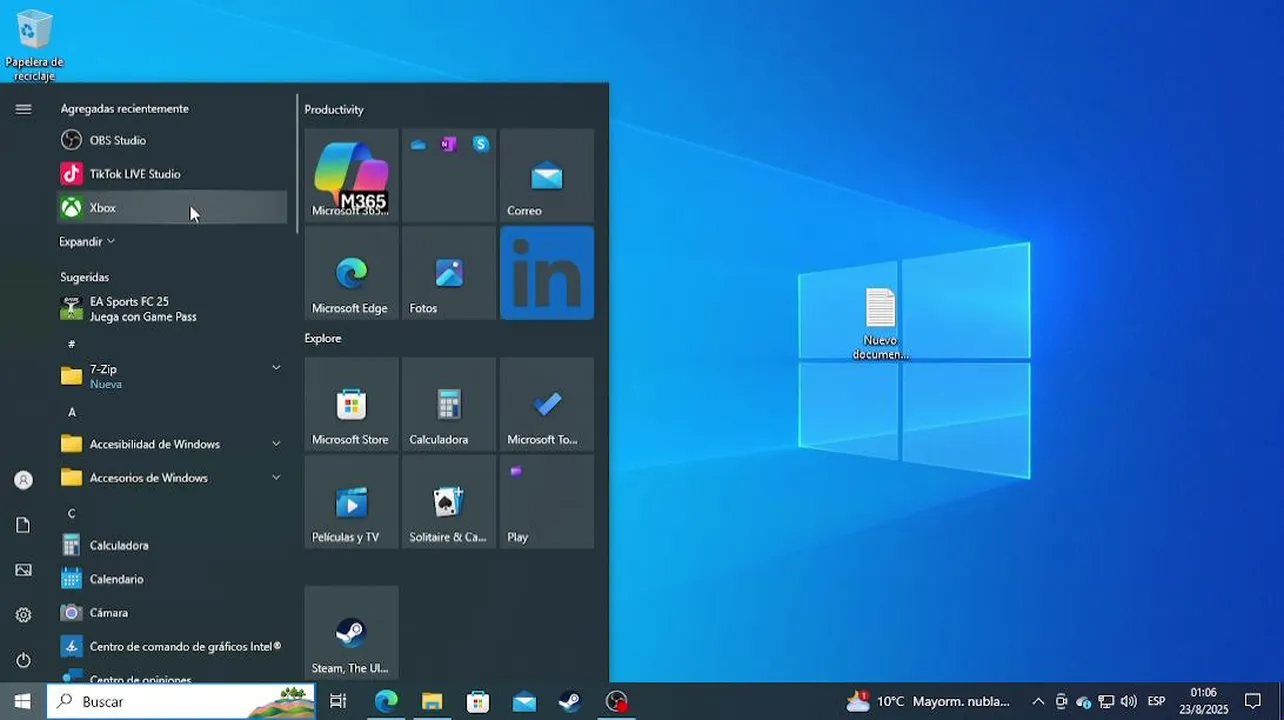Open File Explorer from taskbar
This screenshot has width=1284, height=720.
point(432,702)
